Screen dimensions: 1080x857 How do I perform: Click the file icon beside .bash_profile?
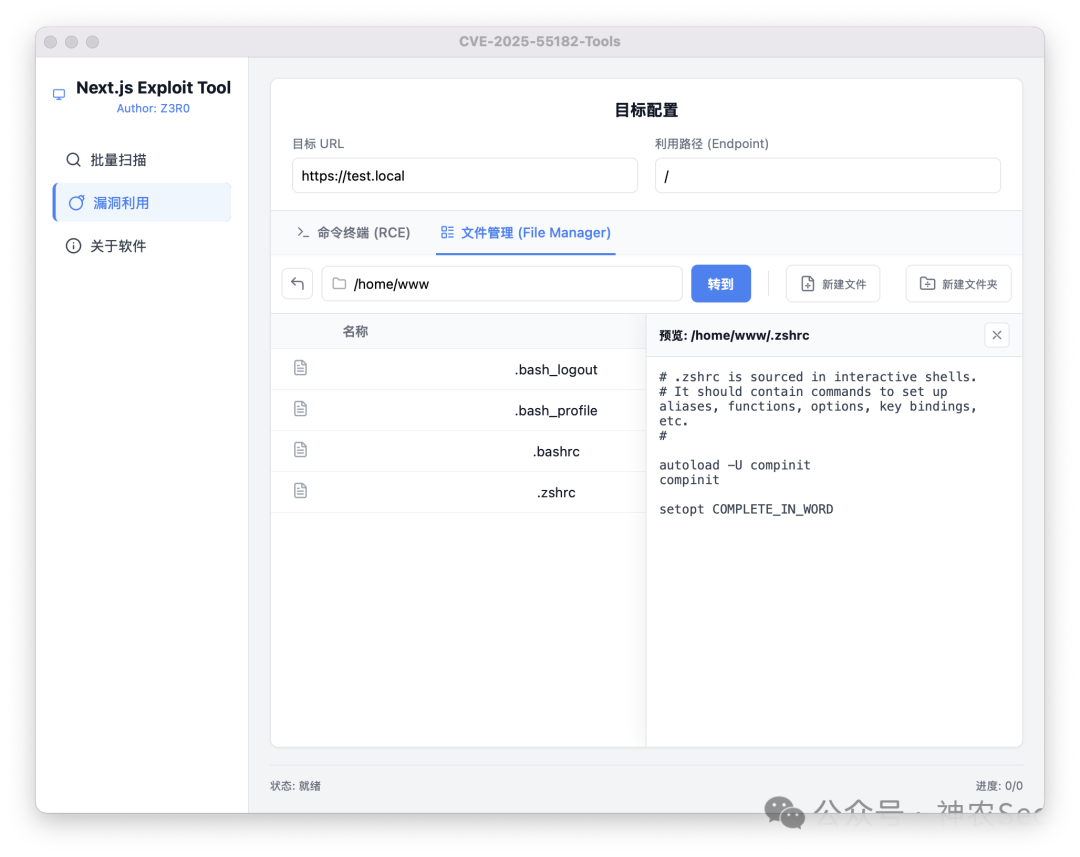300,409
